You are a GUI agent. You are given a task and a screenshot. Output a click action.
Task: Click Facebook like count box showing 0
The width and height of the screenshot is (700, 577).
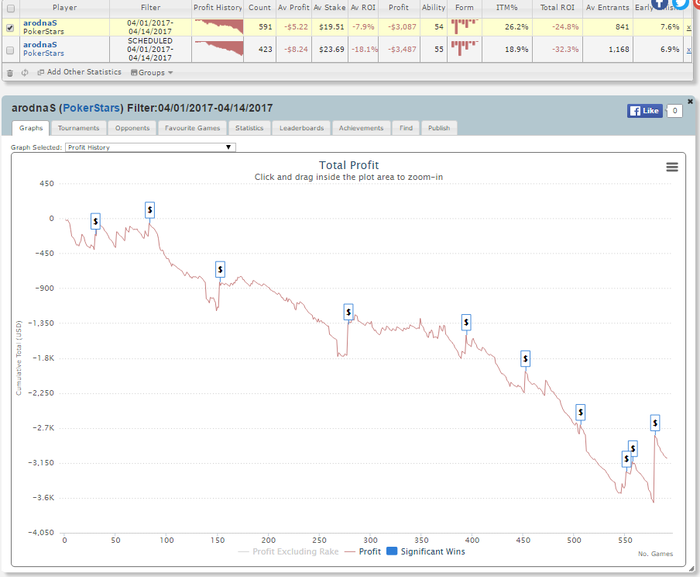(x=675, y=111)
